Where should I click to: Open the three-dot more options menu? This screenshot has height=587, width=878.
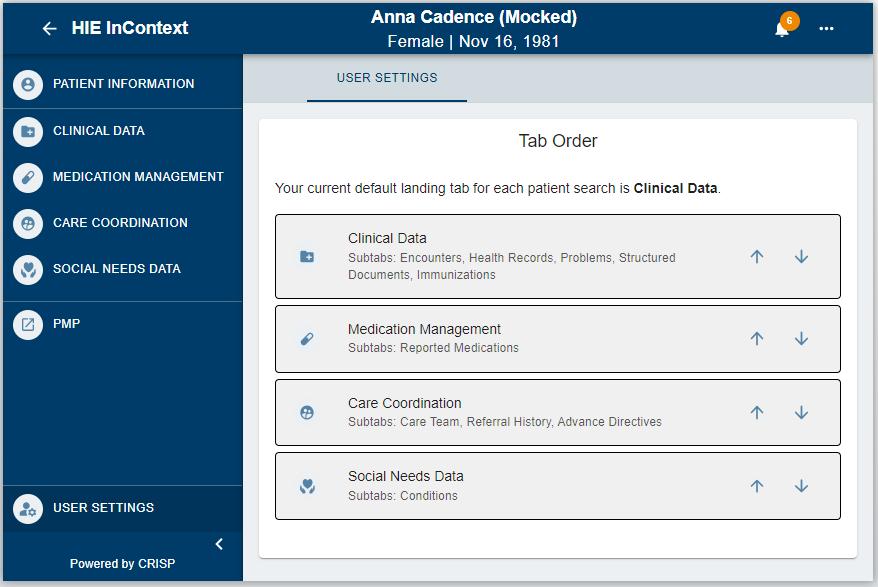826,29
